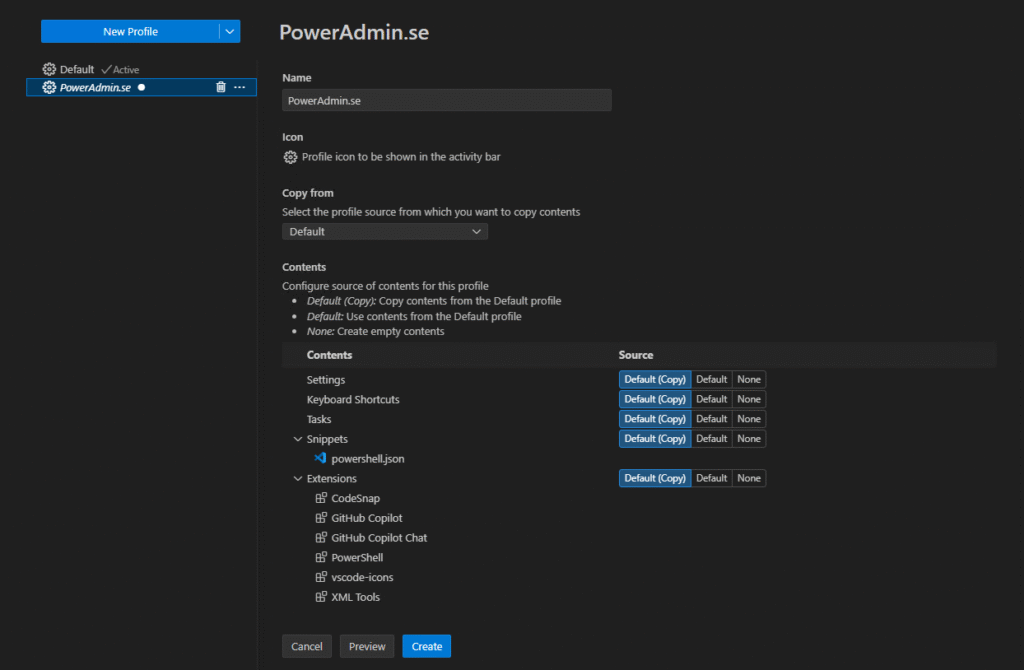Click into the profile Name input field
Viewport: 1024px width, 670px height.
[x=447, y=101]
